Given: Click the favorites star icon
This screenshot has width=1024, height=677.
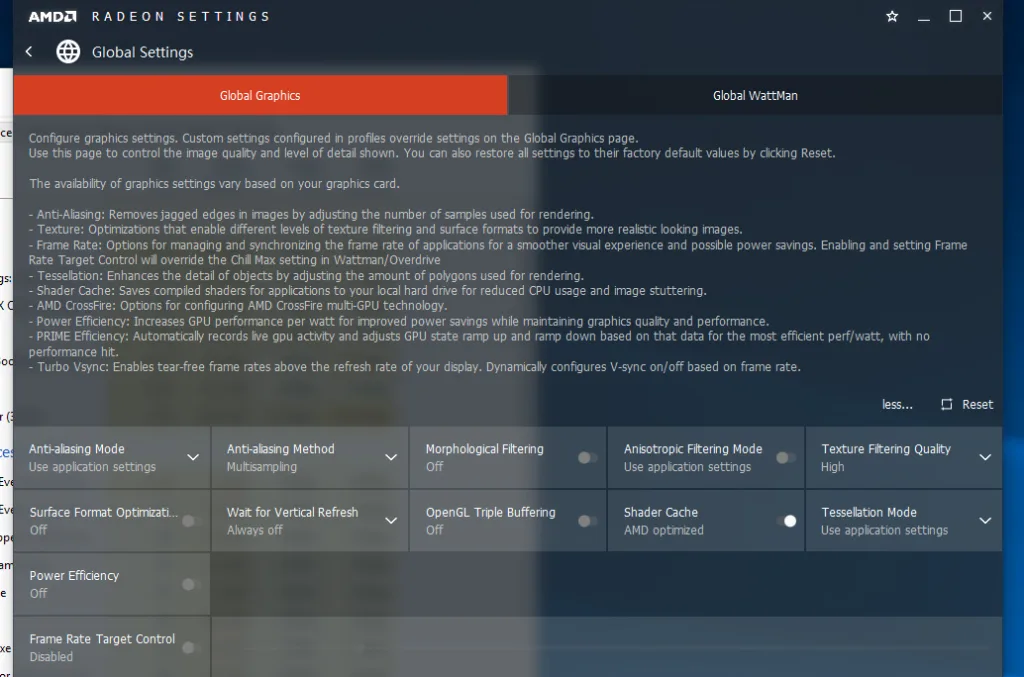Looking at the screenshot, I should [x=892, y=17].
